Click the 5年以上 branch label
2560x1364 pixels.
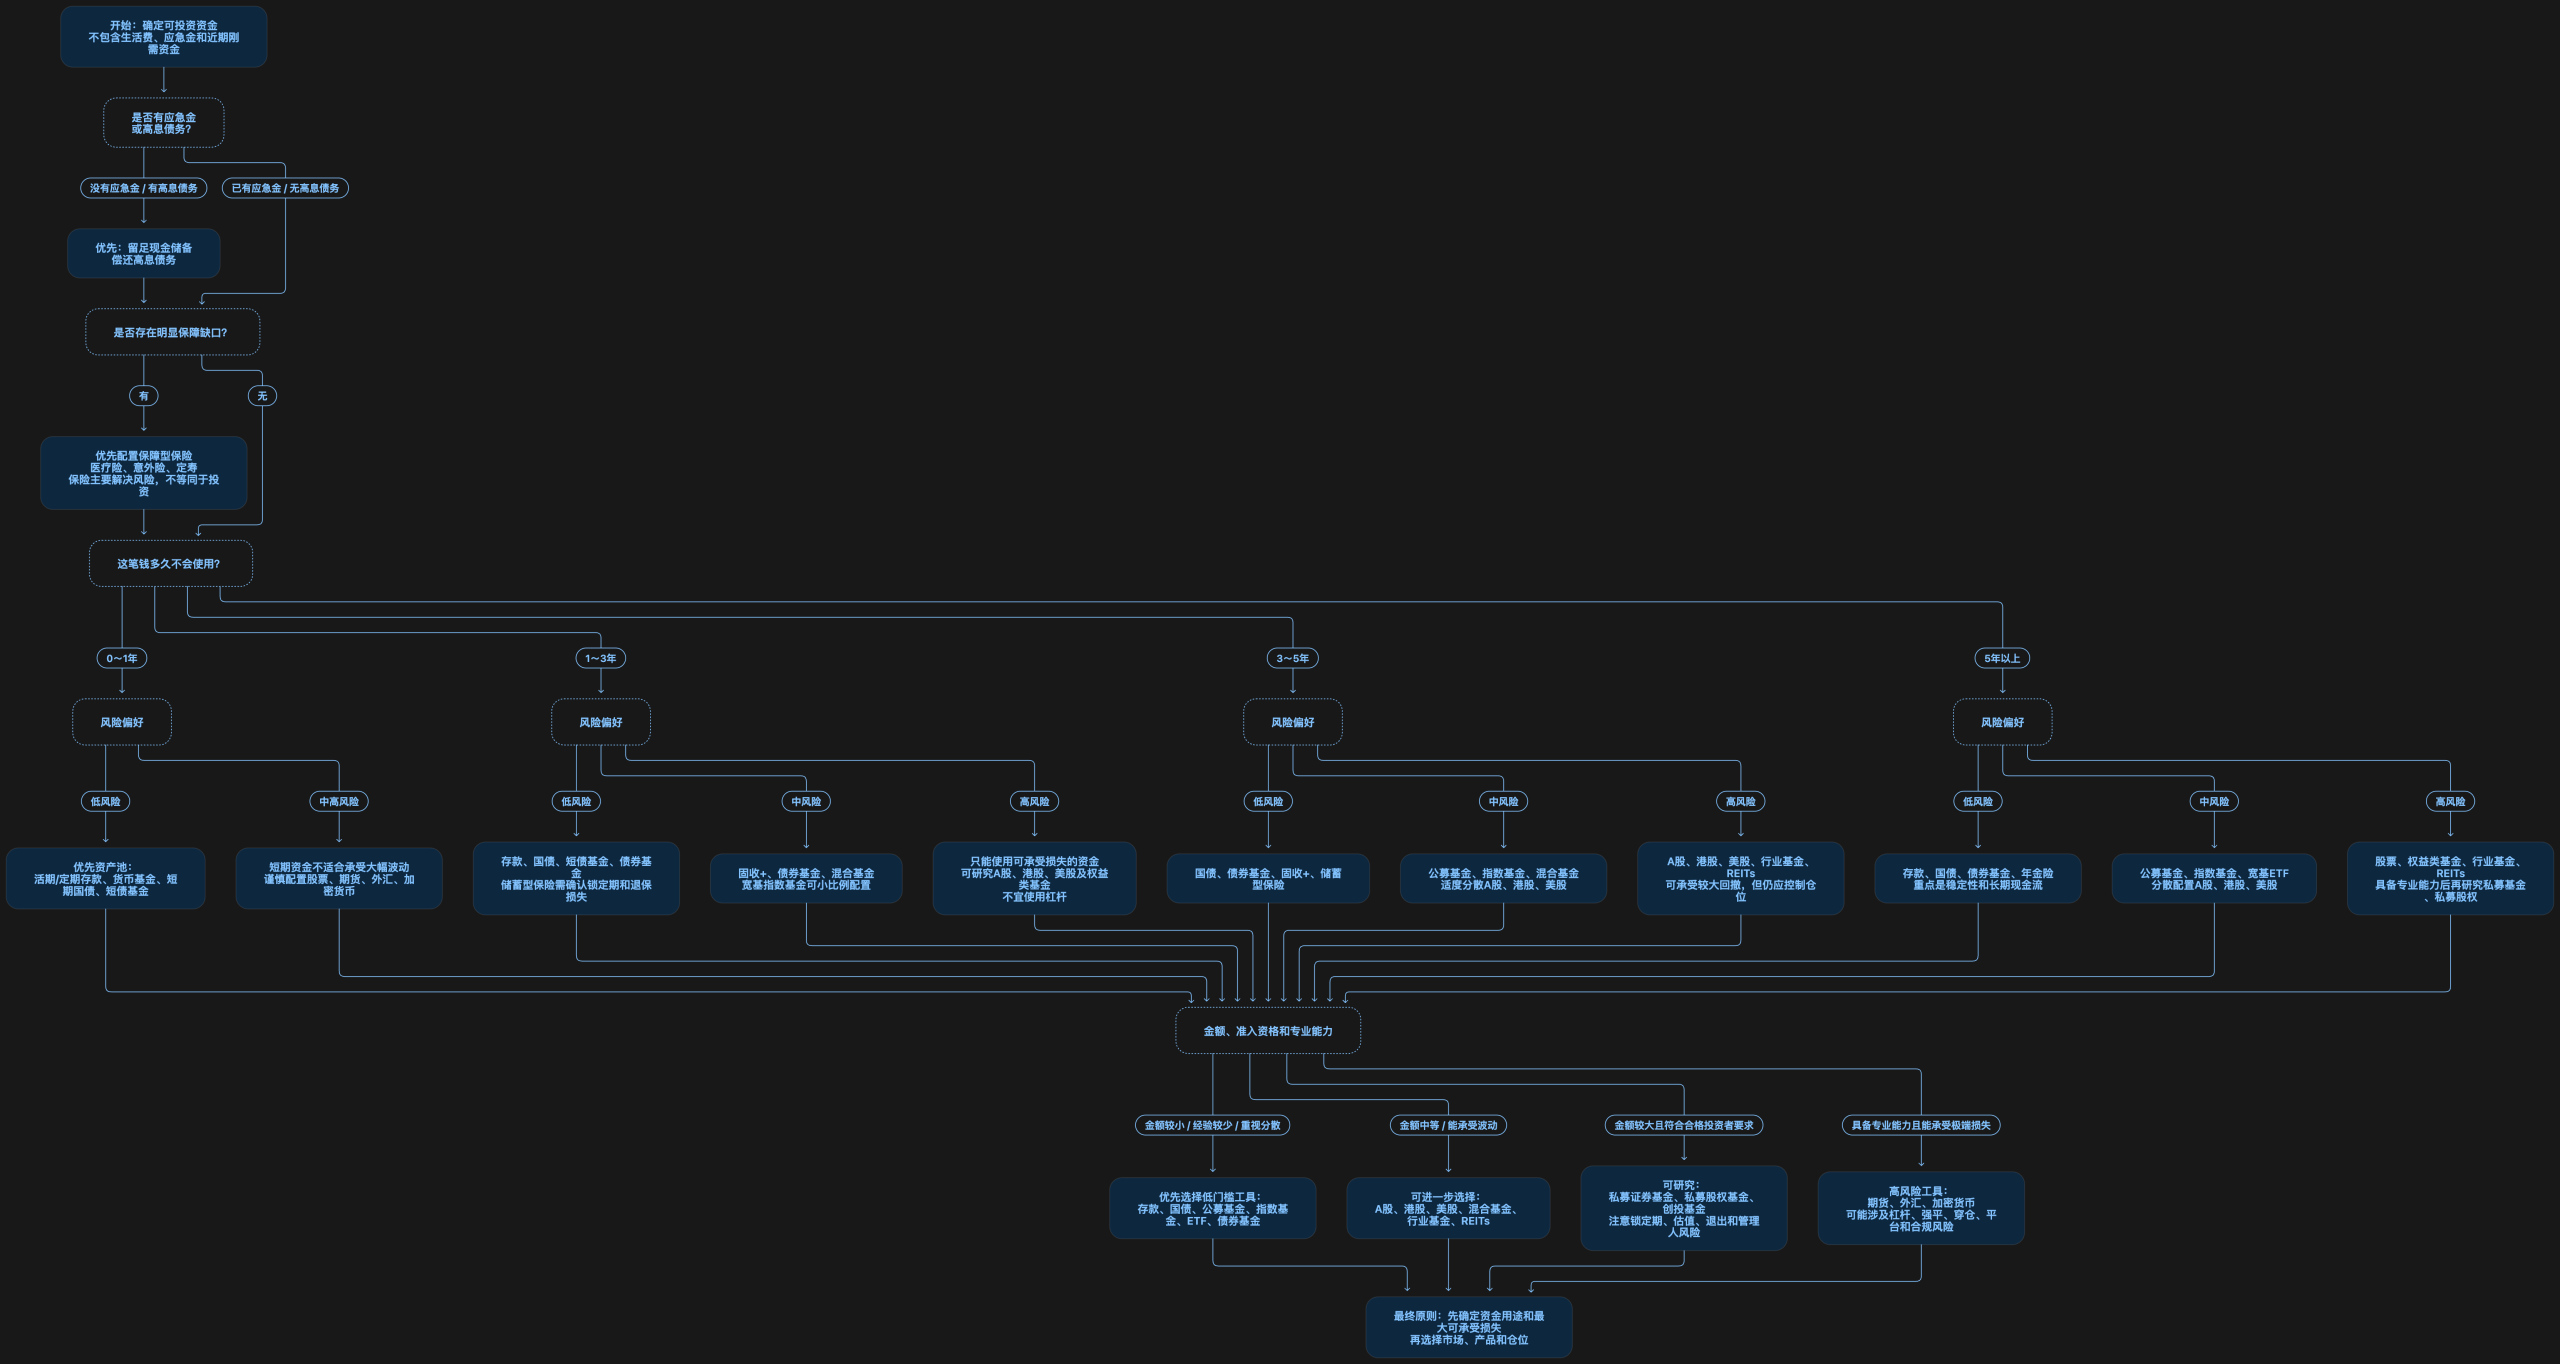tap(2002, 658)
